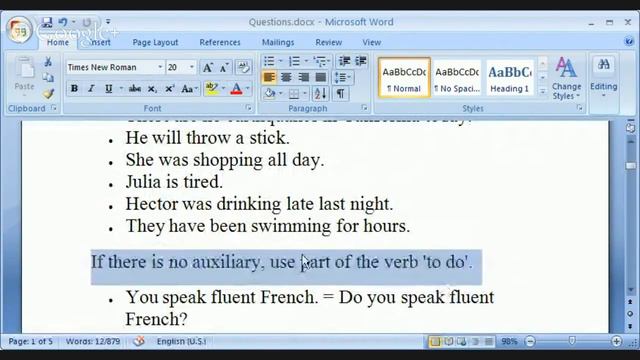Apply the red font color
The image size is (640, 360).
pos(236,88)
